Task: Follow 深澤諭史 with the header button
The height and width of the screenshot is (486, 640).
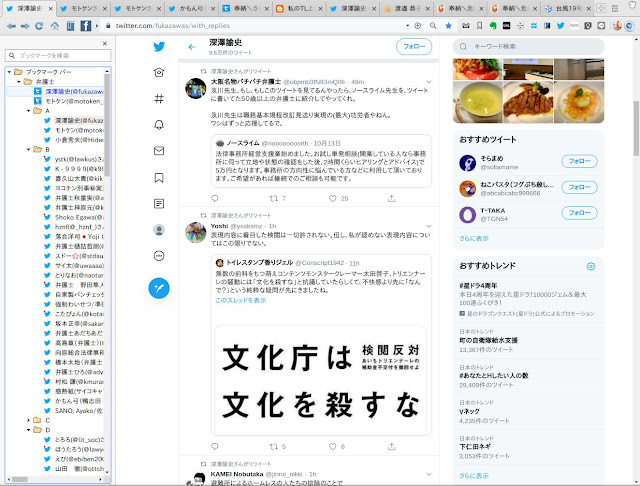Action: coord(414,47)
